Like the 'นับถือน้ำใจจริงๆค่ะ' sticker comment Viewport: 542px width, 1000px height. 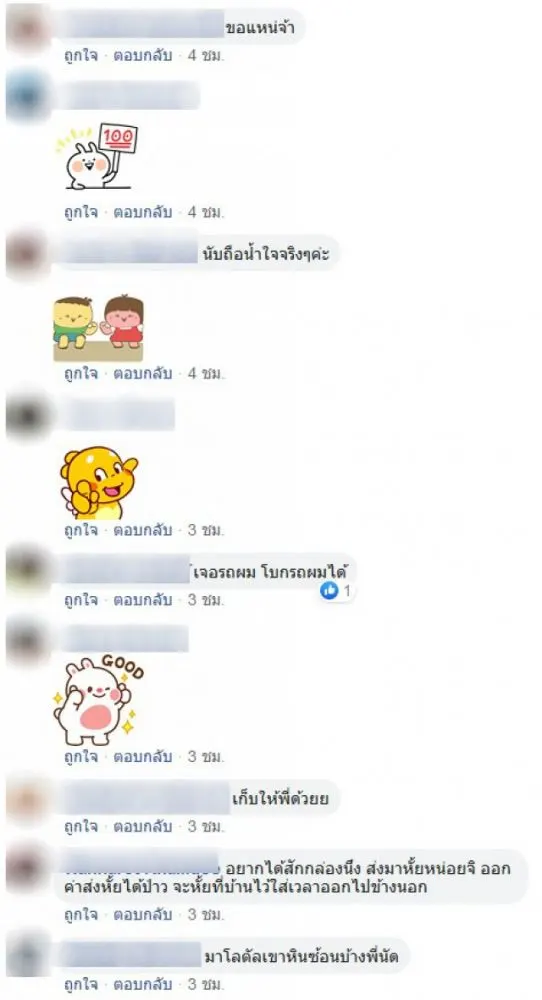click(x=81, y=374)
